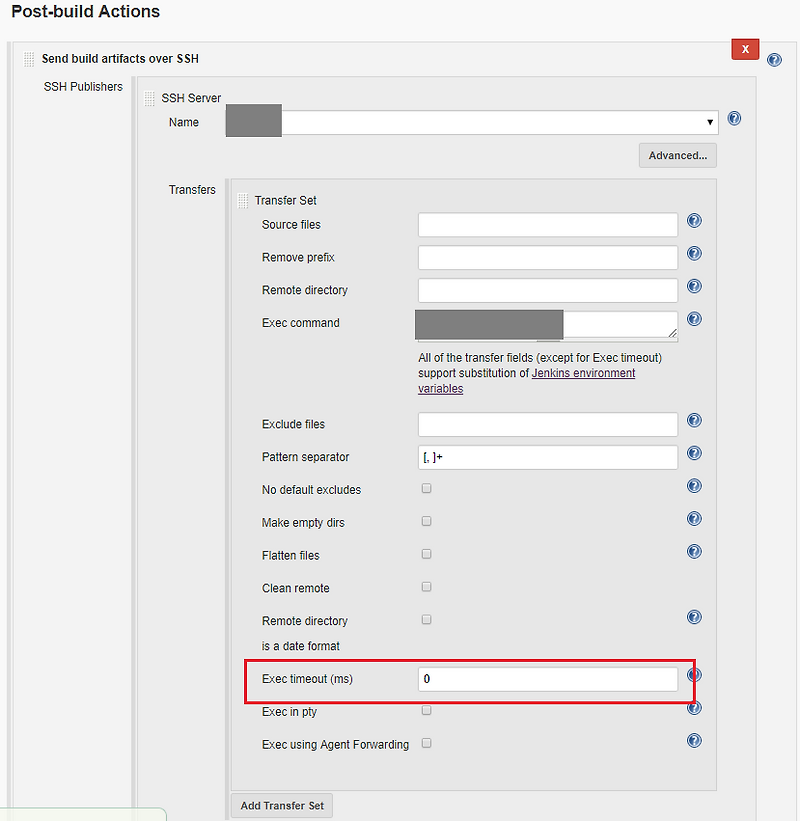This screenshot has height=821, width=800.
Task: Click the Pattern separator text field
Action: (x=548, y=457)
